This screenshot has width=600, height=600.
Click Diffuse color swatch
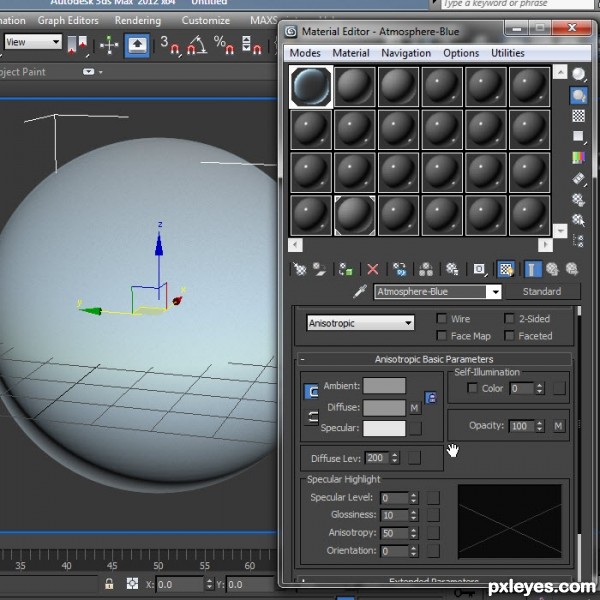click(384, 408)
